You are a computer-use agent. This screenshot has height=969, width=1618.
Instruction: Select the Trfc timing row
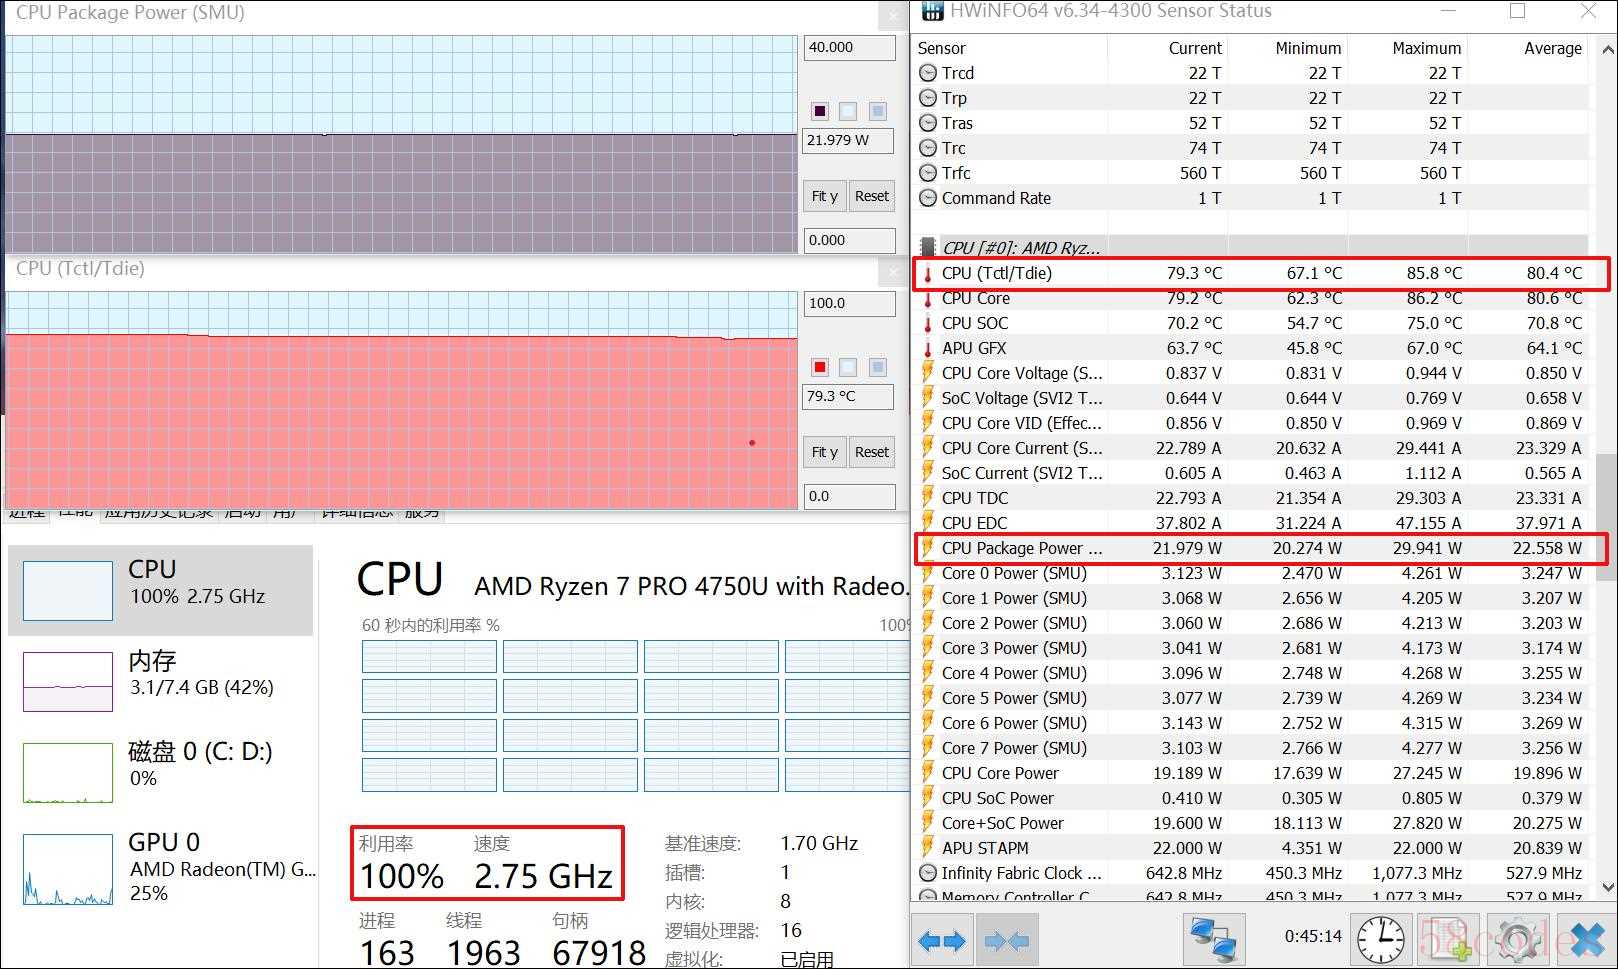coord(1250,173)
